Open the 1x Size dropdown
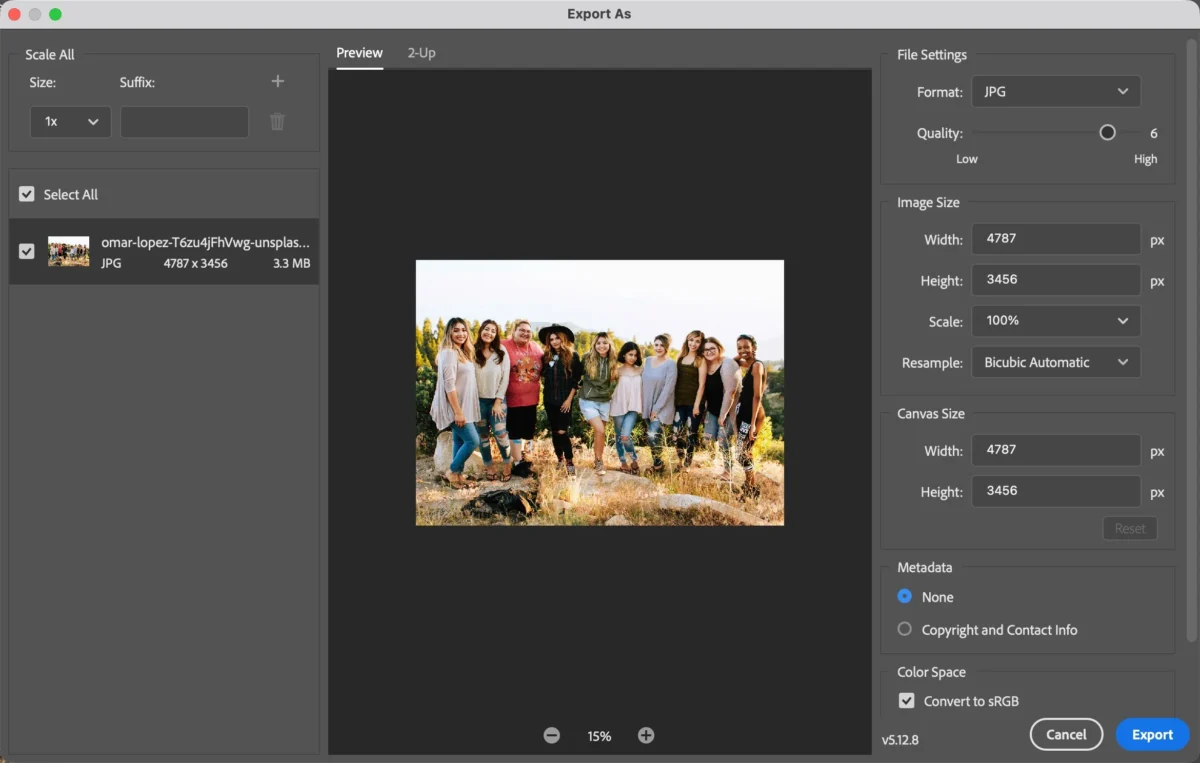Screen dimensions: 1200x763 (x=70, y=122)
